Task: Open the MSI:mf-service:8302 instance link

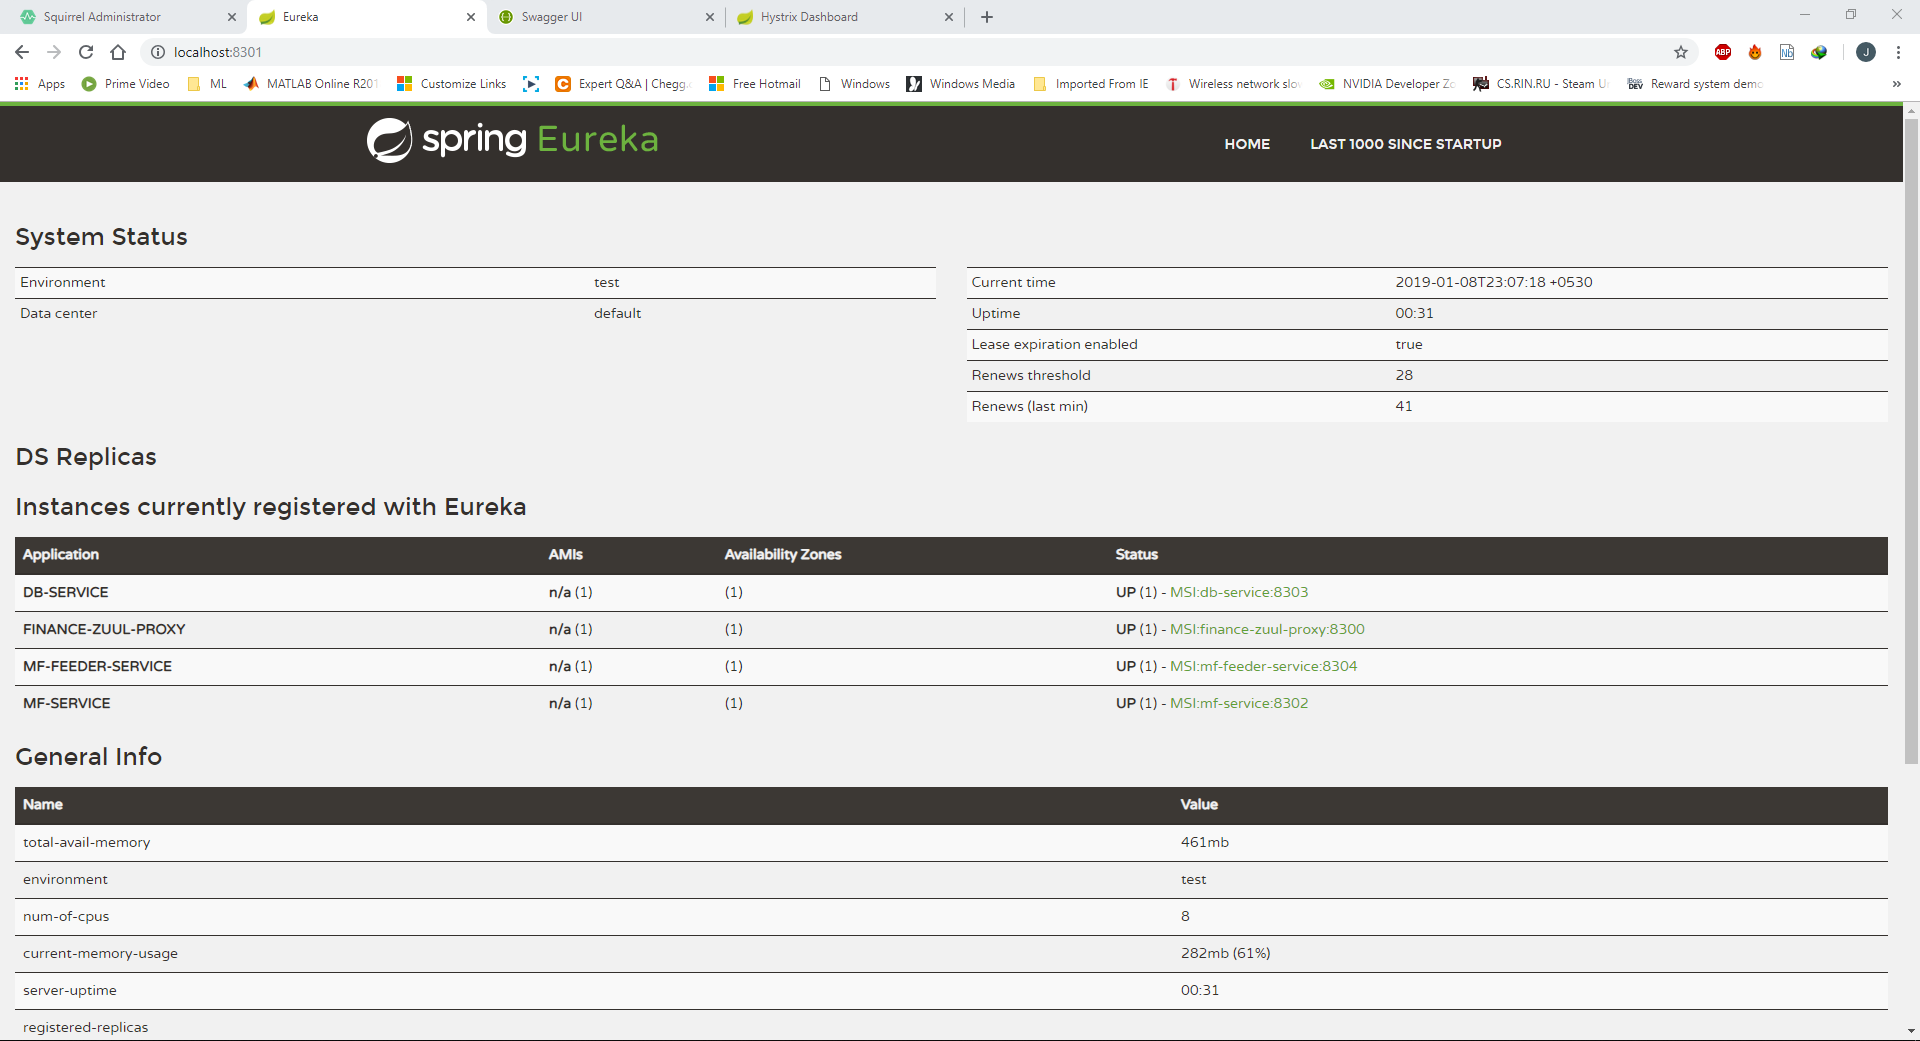Action: 1239,703
